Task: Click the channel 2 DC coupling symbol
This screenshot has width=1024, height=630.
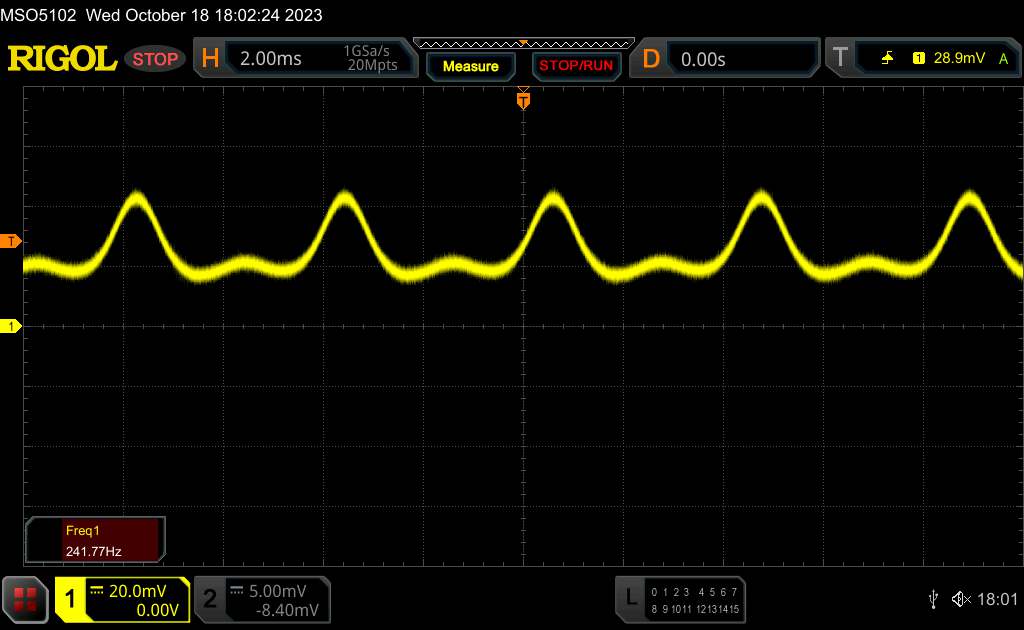Action: 237,591
